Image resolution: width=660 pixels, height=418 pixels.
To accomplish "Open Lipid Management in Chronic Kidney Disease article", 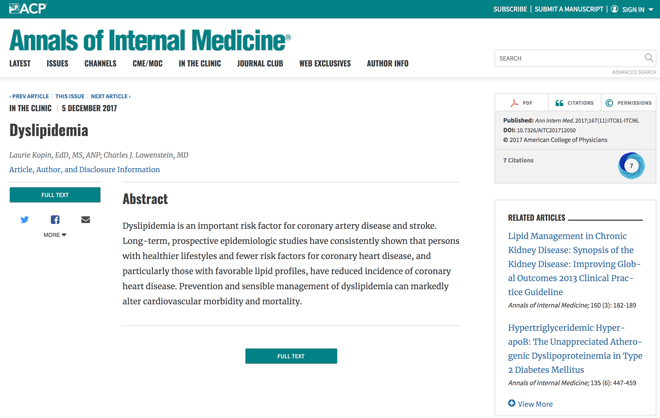I will [x=574, y=264].
